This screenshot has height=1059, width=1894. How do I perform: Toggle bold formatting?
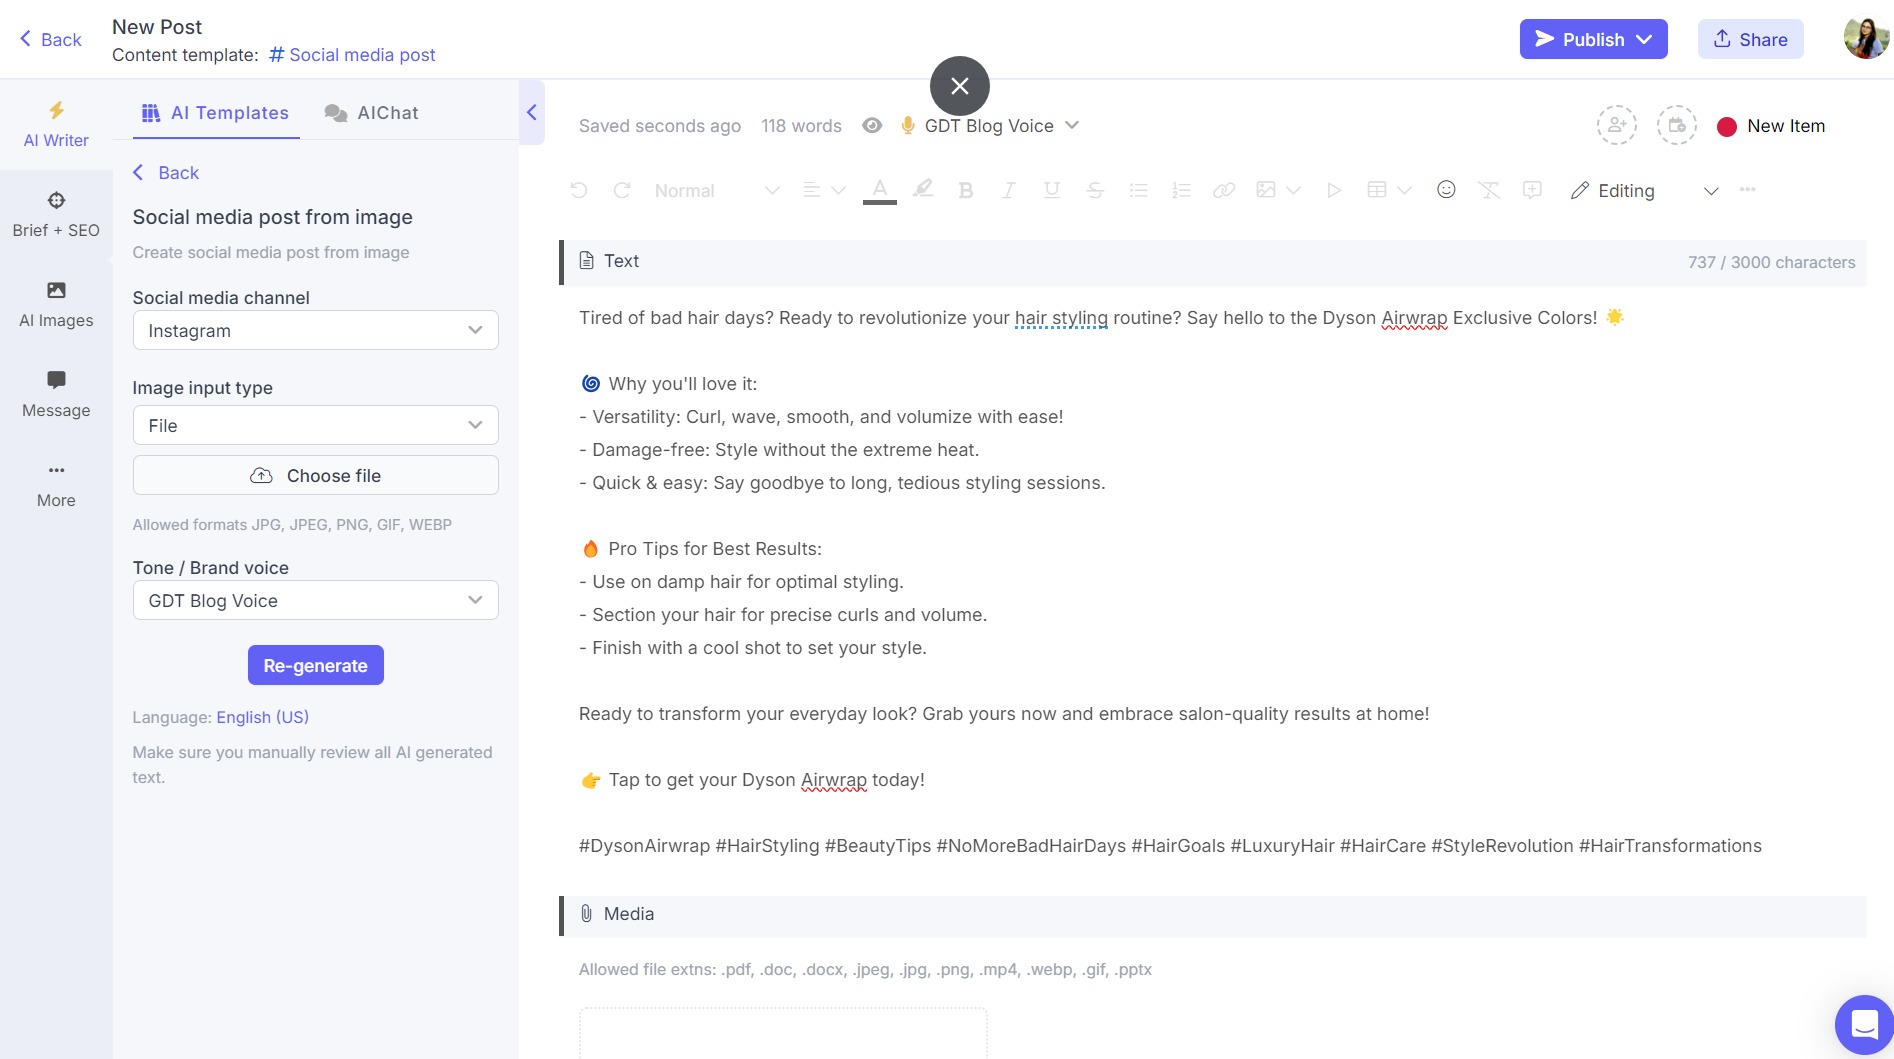[965, 190]
